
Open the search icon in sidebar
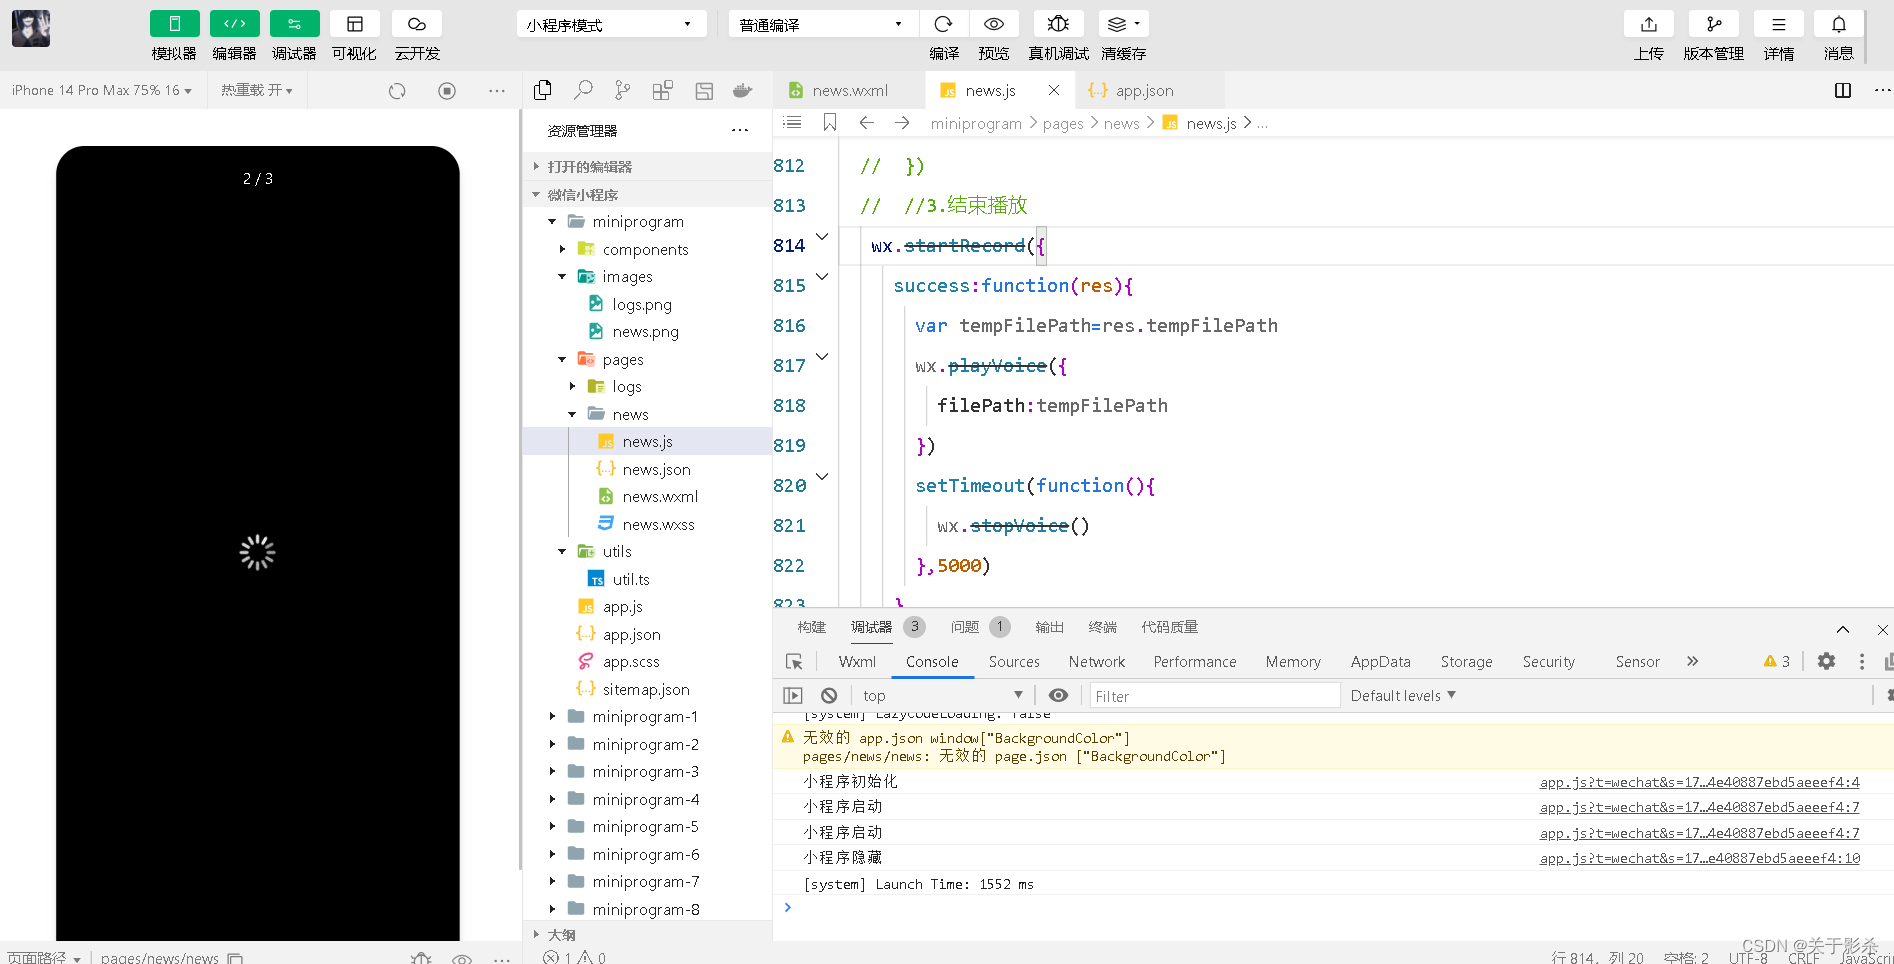pyautogui.click(x=583, y=91)
